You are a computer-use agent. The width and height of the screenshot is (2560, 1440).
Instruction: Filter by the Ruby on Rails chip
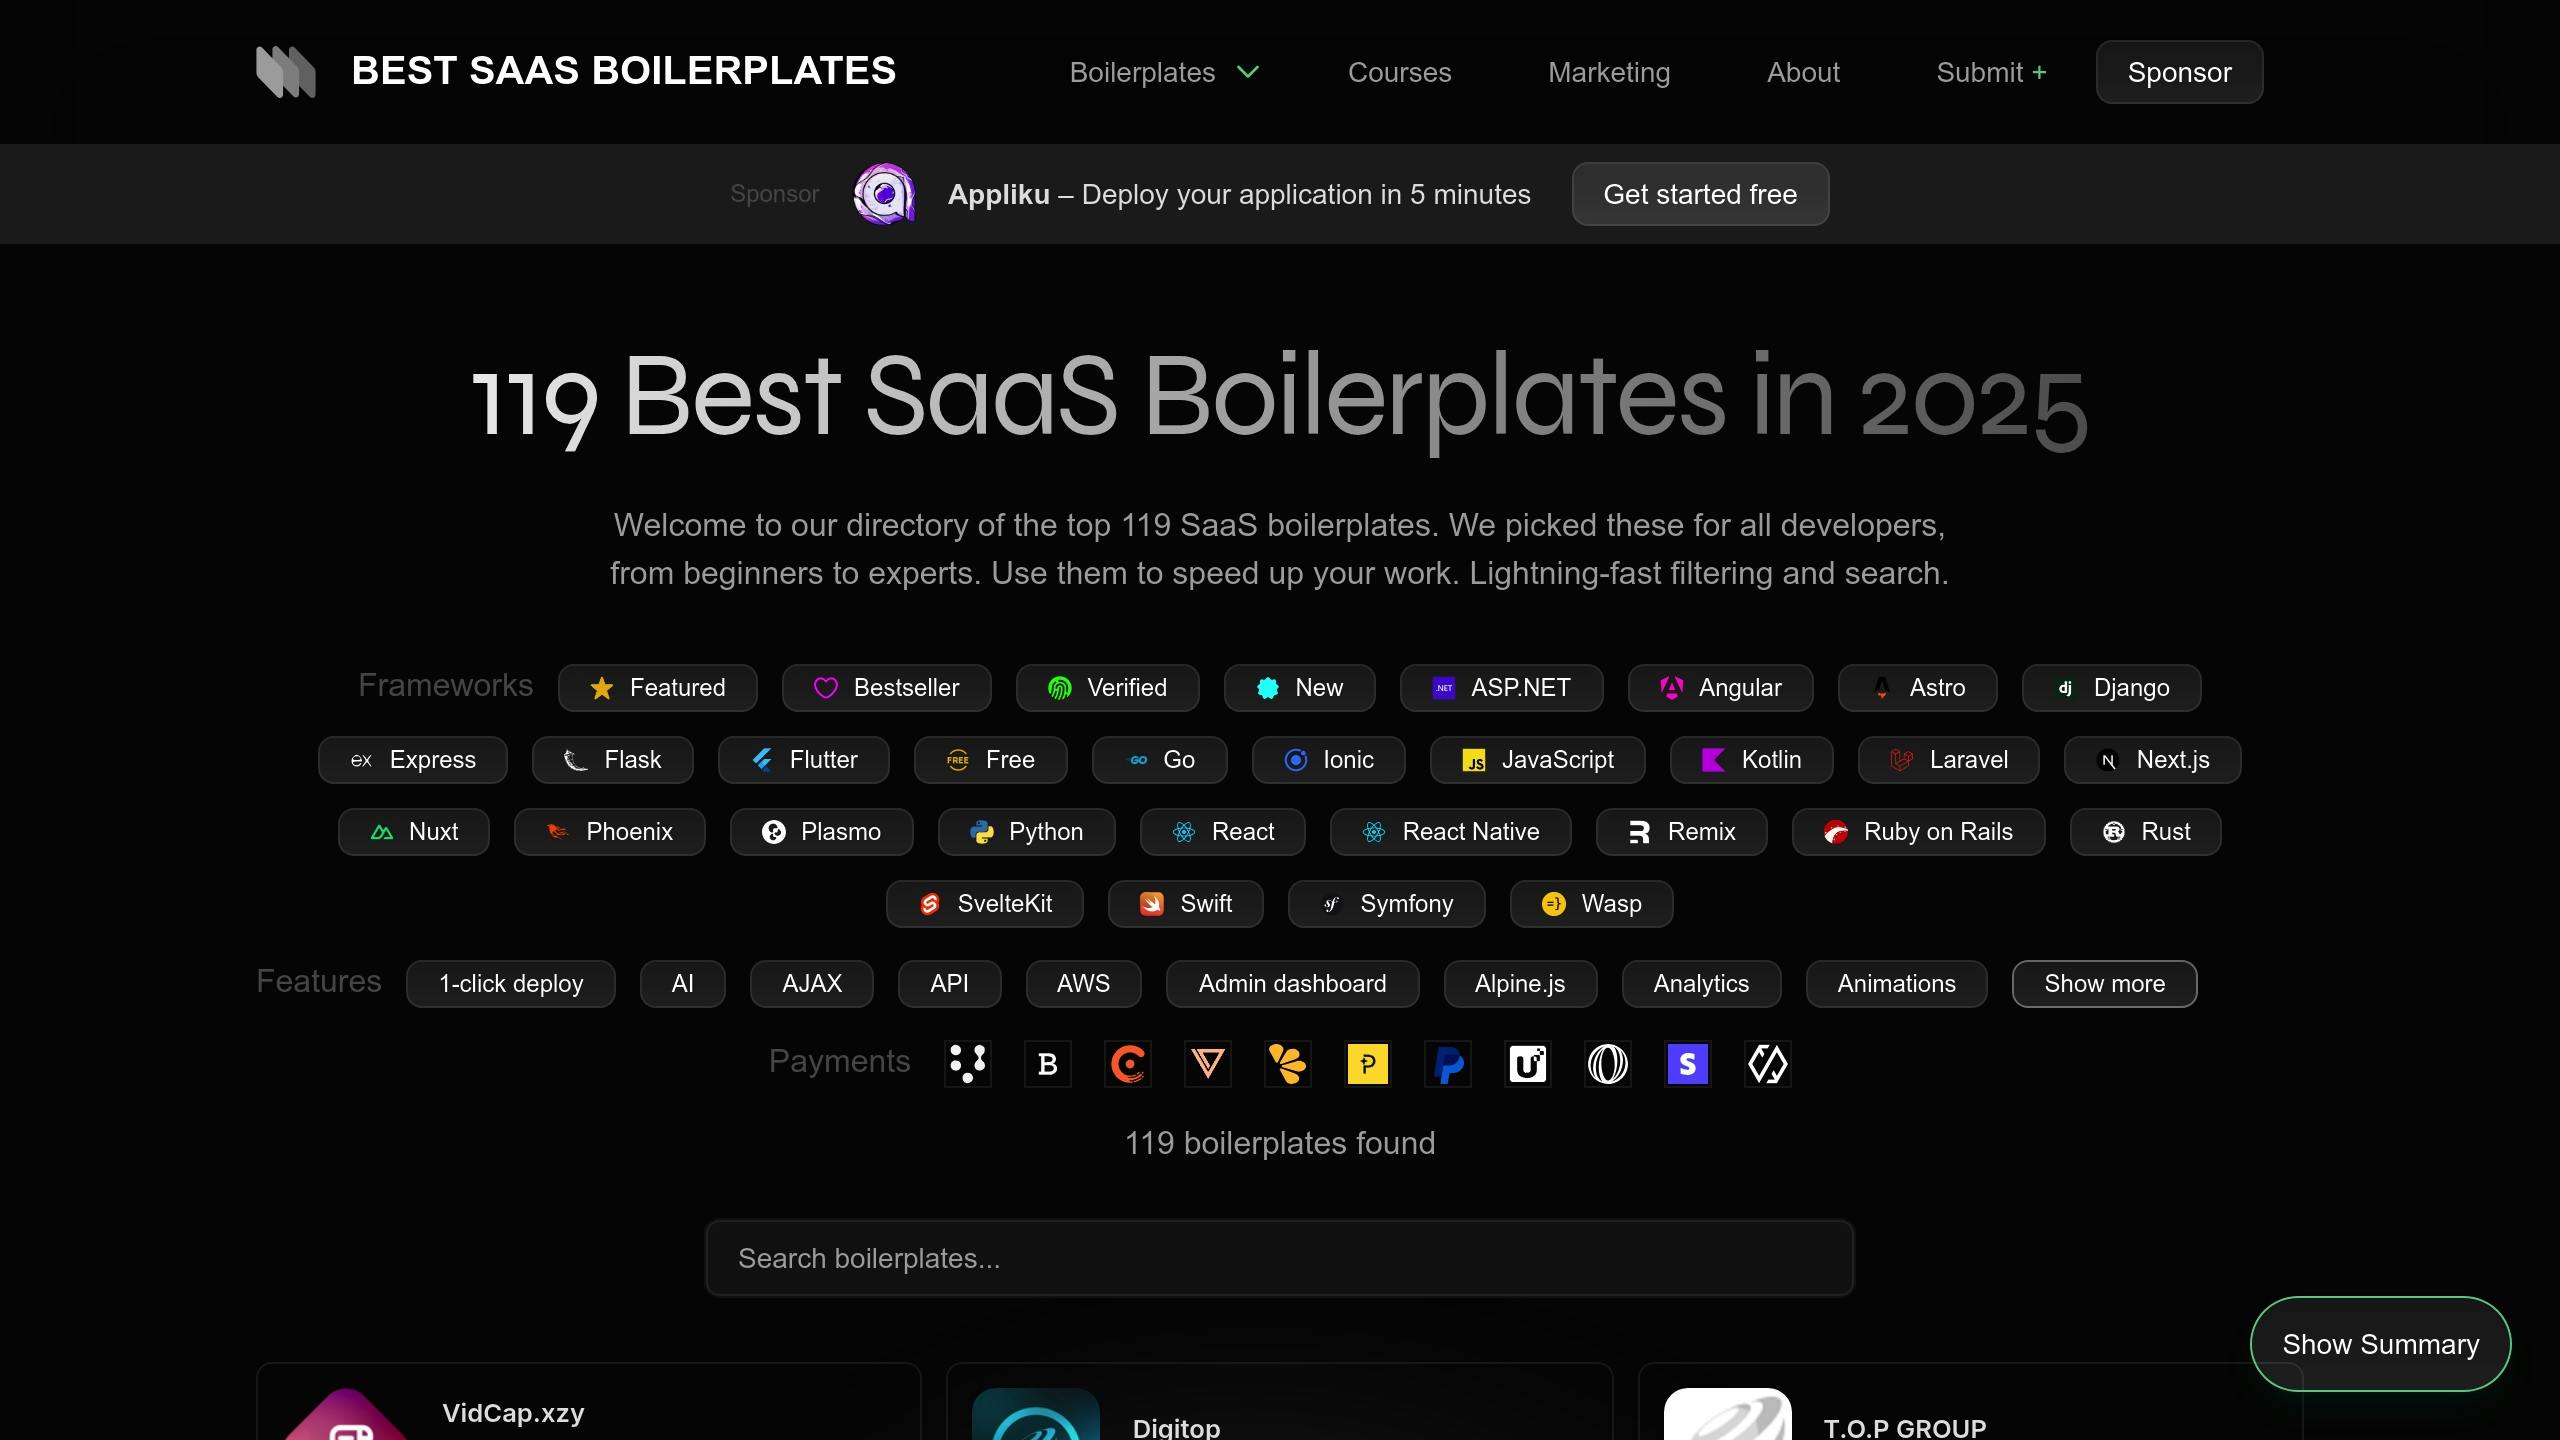1918,832
